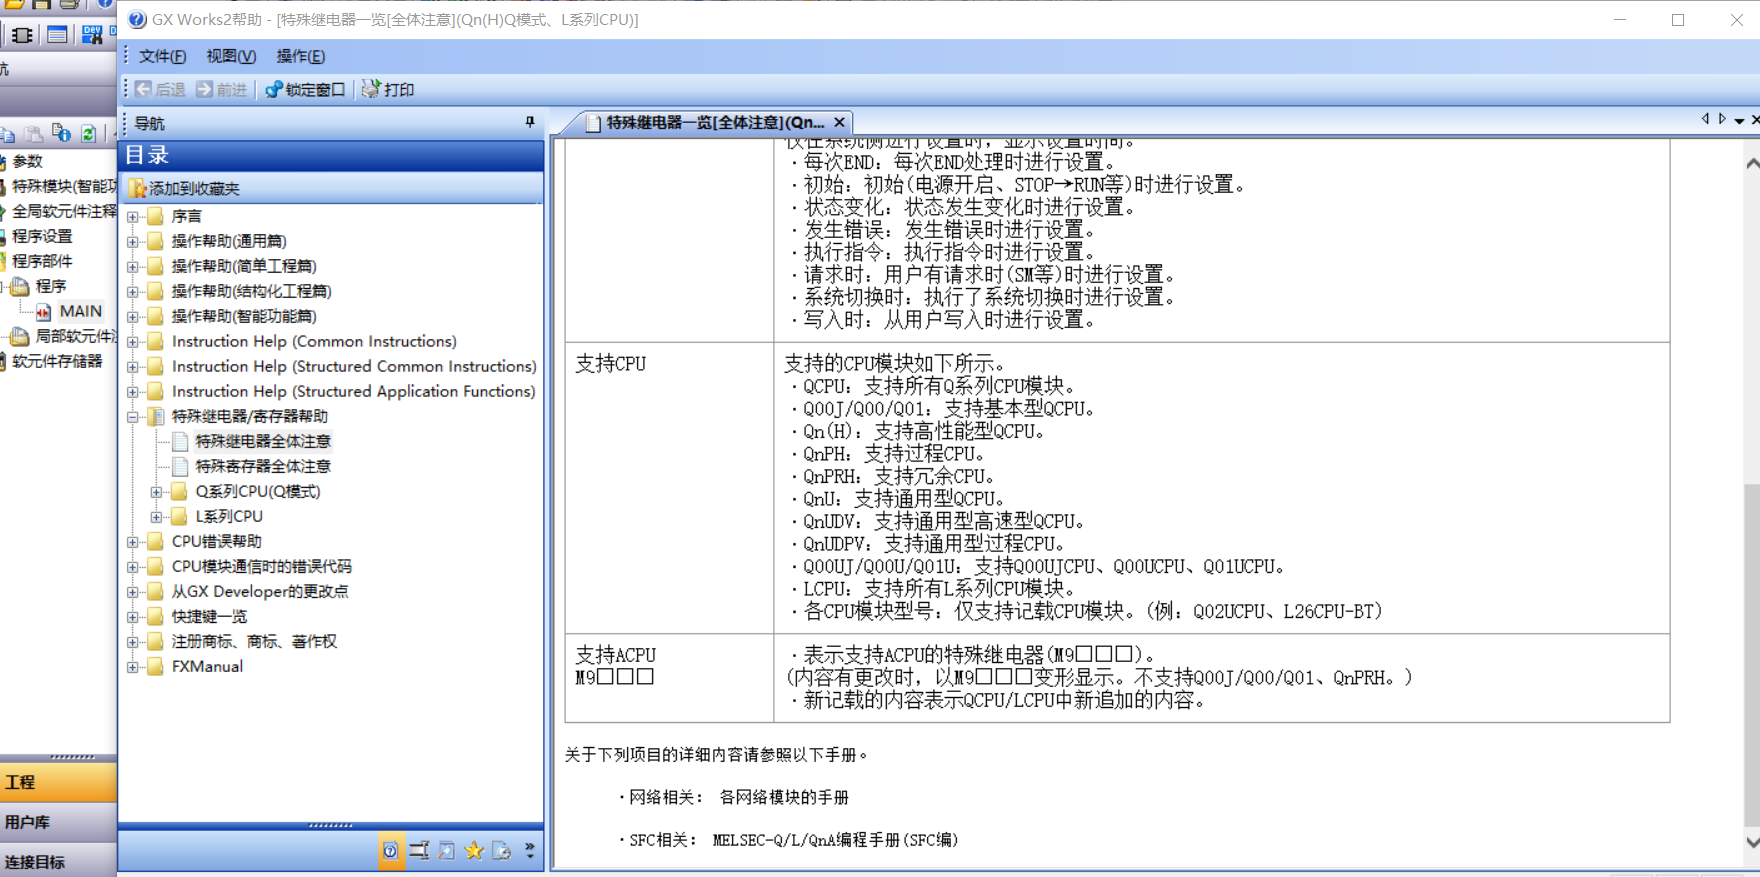This screenshot has height=877, width=1760.
Task: Expand the Q系列CPU(Q模式) tree node
Action: tap(156, 492)
